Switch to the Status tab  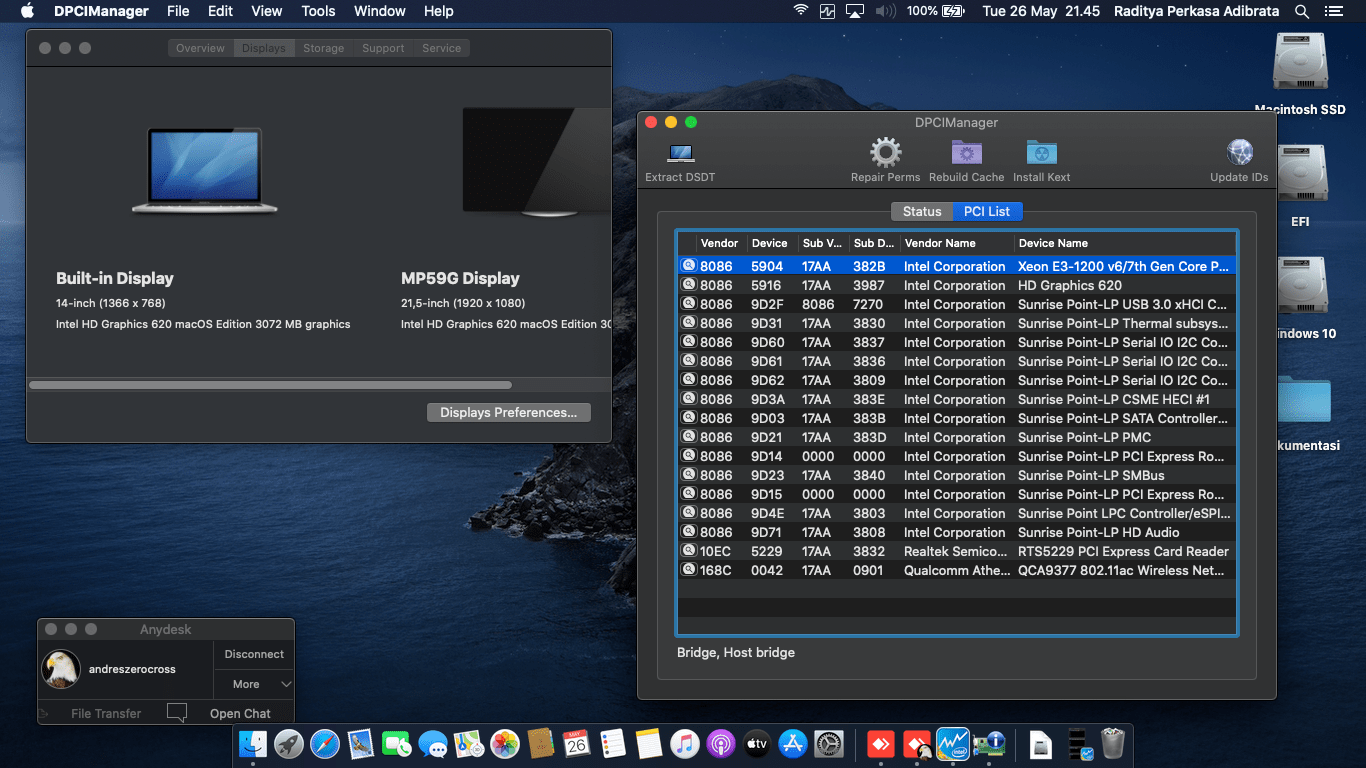click(x=922, y=211)
